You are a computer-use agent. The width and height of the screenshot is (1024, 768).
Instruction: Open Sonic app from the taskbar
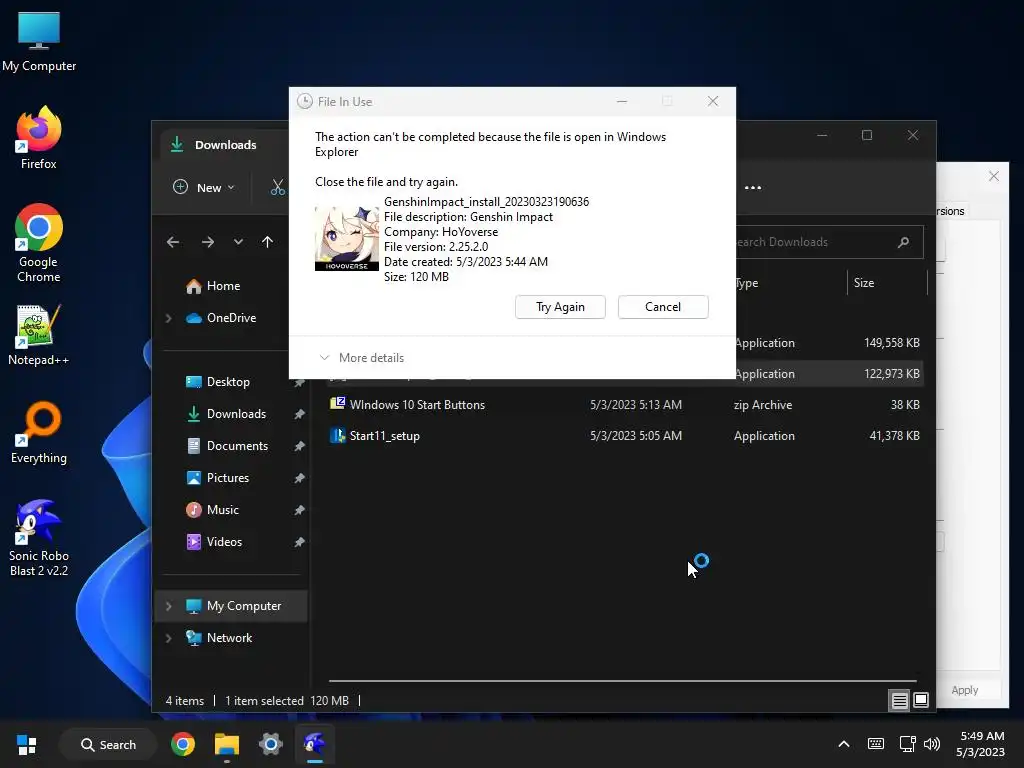click(x=314, y=744)
